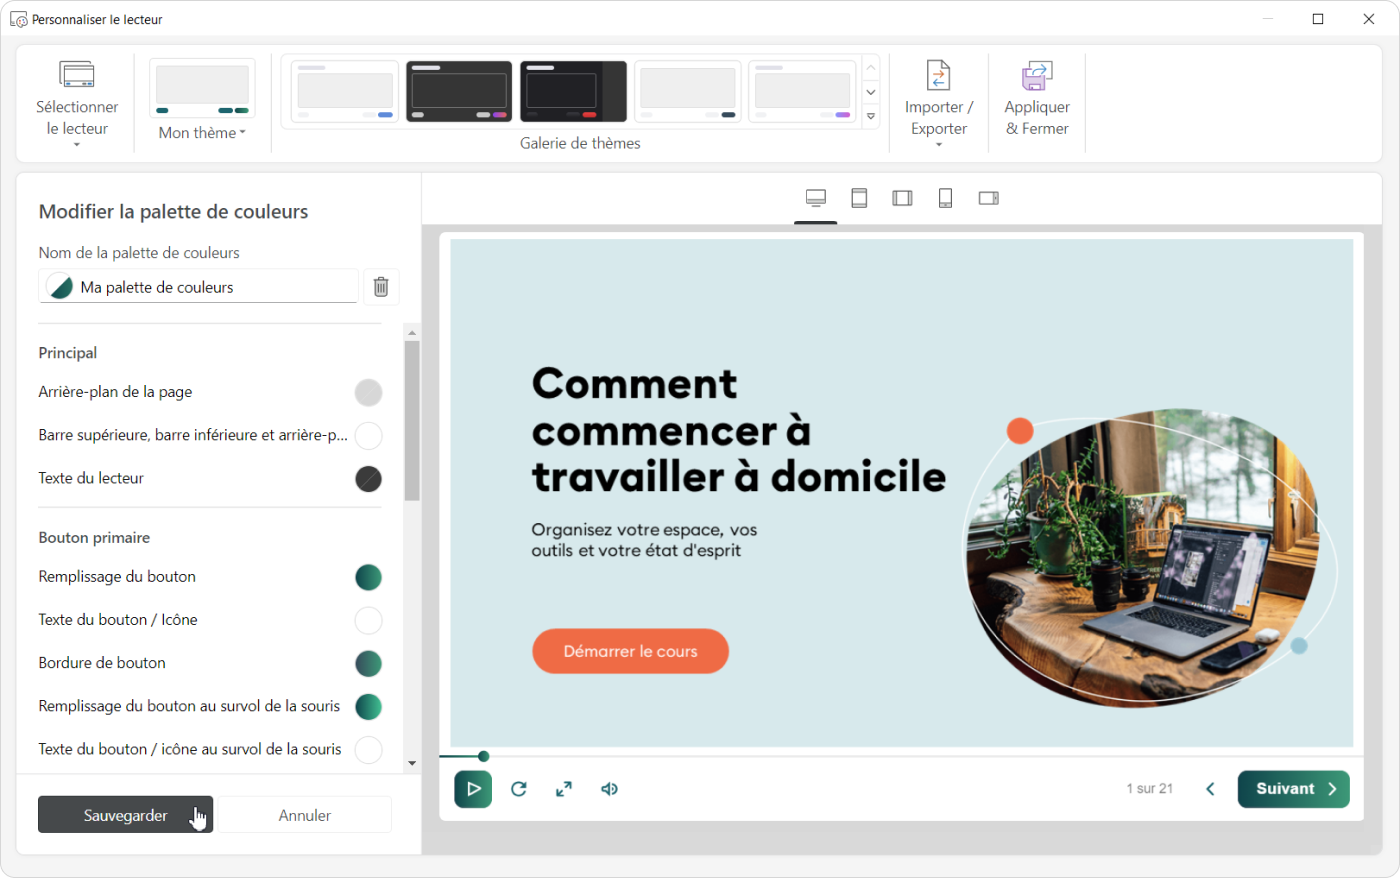The width and height of the screenshot is (1400, 878).
Task: Click the Sauvegarder button
Action: point(126,815)
